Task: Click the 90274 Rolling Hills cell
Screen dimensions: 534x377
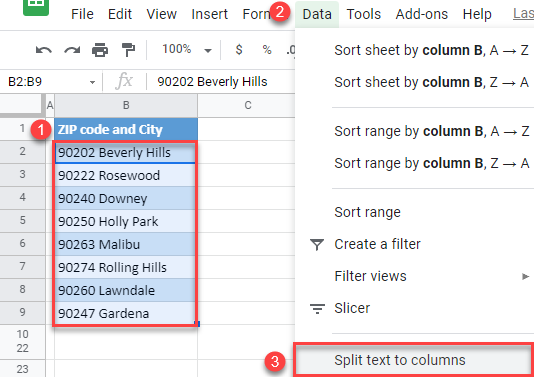Action: [125, 267]
